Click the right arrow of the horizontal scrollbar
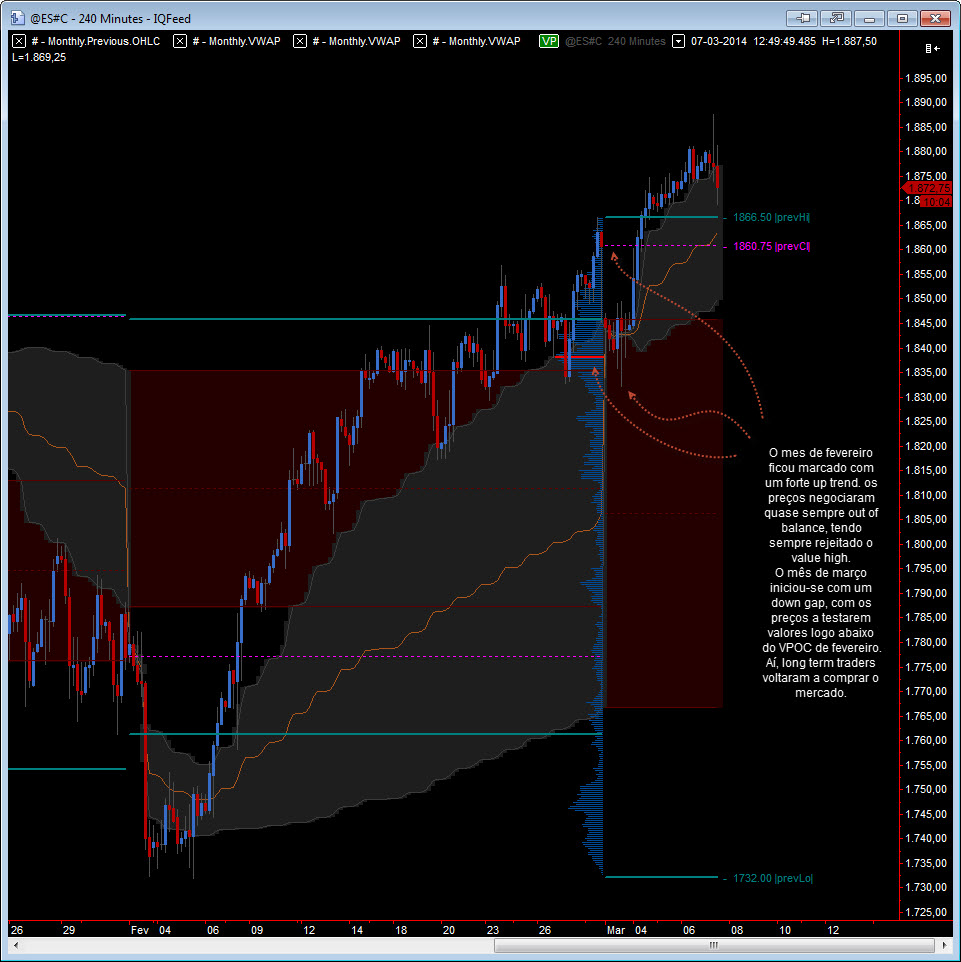This screenshot has width=961, height=962. pos(944,945)
